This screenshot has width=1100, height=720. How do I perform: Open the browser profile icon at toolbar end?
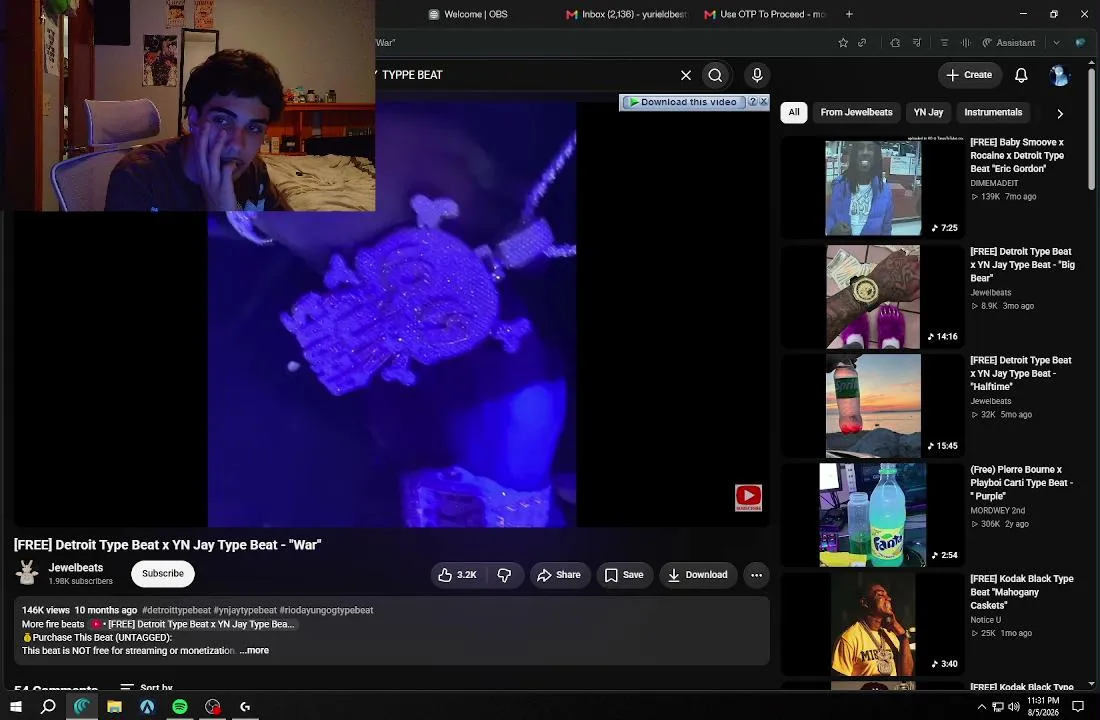(1080, 43)
